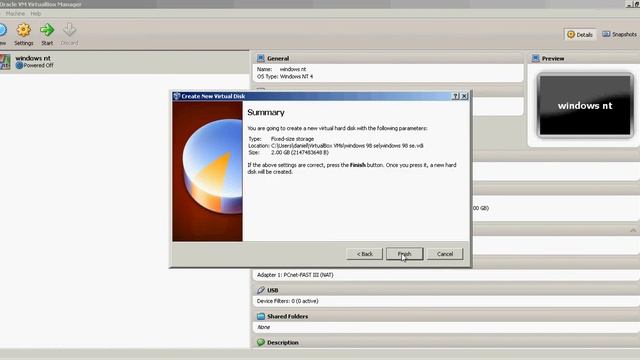Open Settings gear in VirtualBox toolbar

[24, 34]
